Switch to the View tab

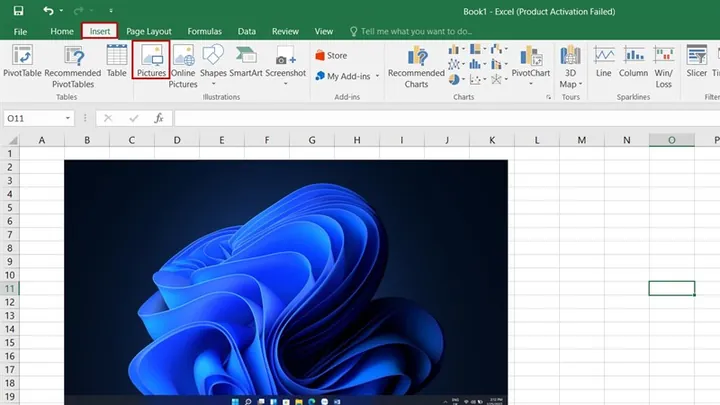(324, 31)
